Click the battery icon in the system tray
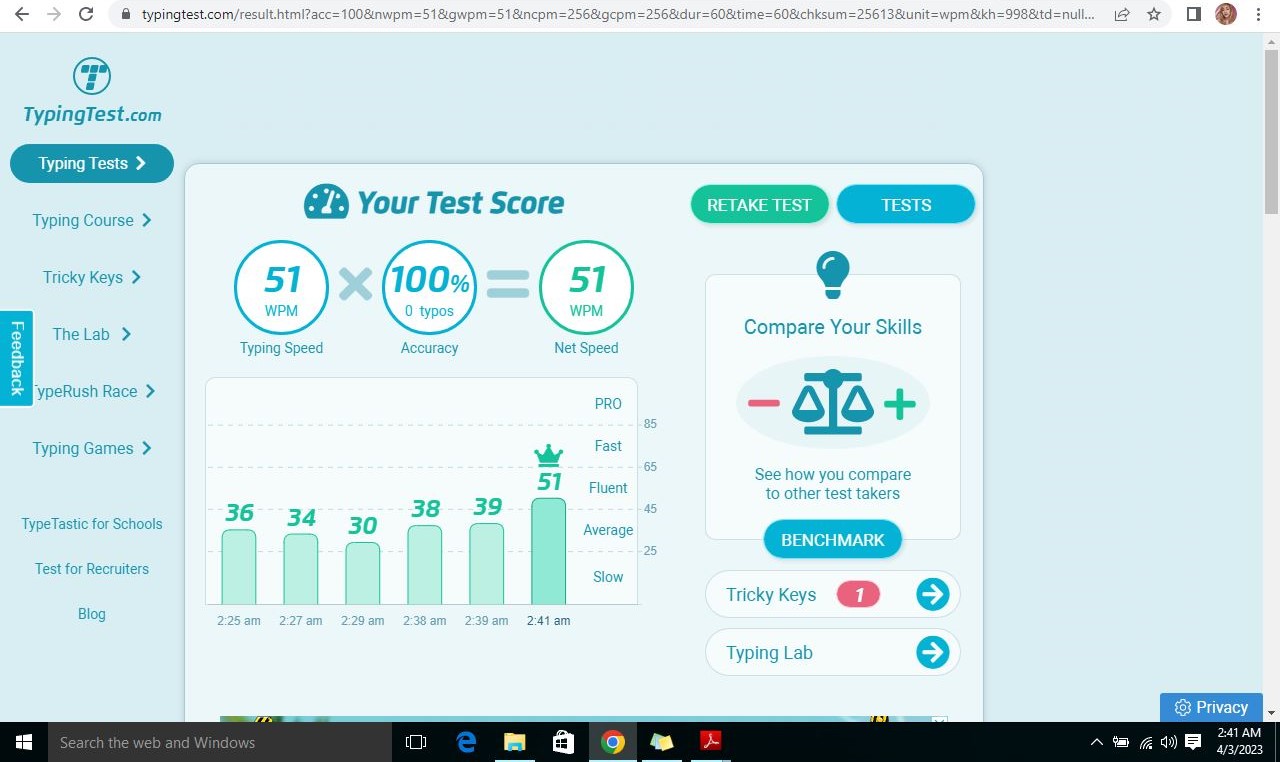1280x762 pixels. tap(1121, 742)
